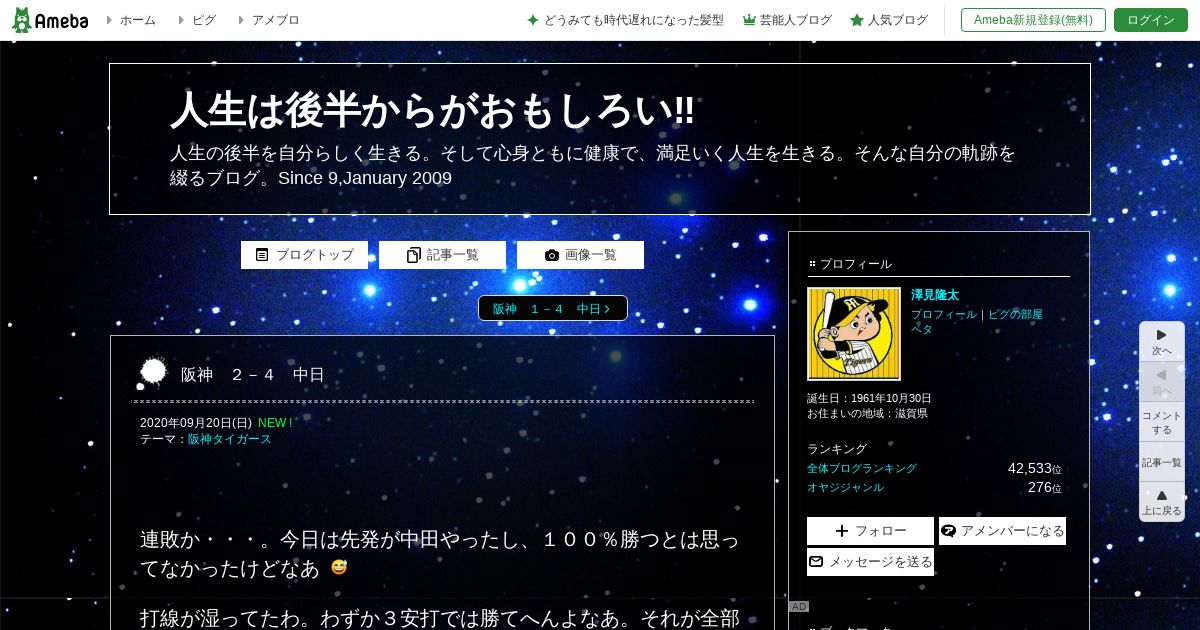
Task: Click the Ameba logo icon
Action: [x=49, y=20]
